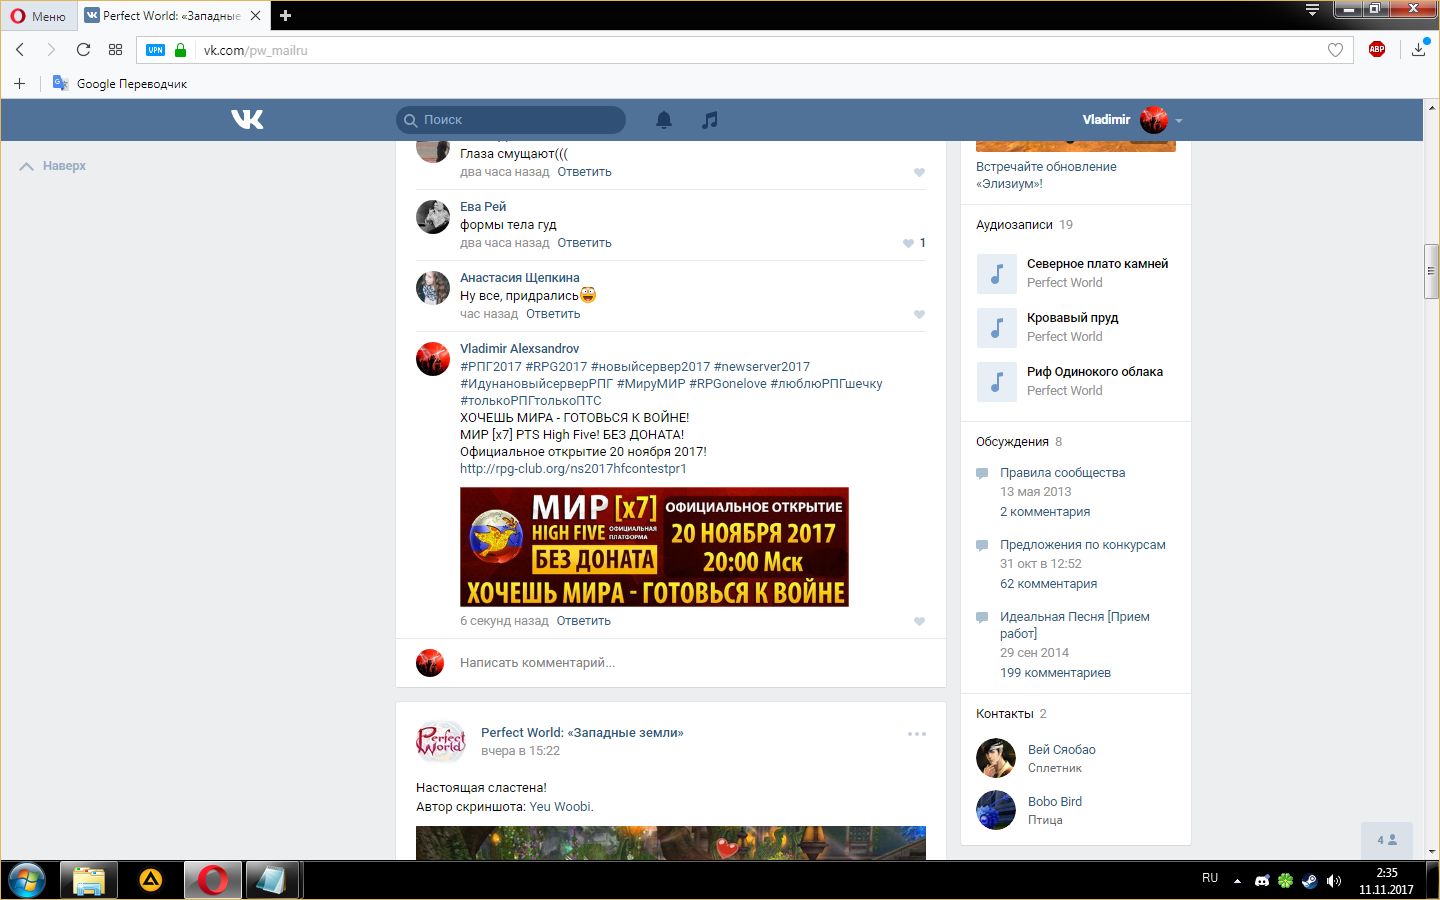Click the discussion icon beside Правила сообщества
Viewport: 1440px width, 900px height.
click(x=982, y=473)
